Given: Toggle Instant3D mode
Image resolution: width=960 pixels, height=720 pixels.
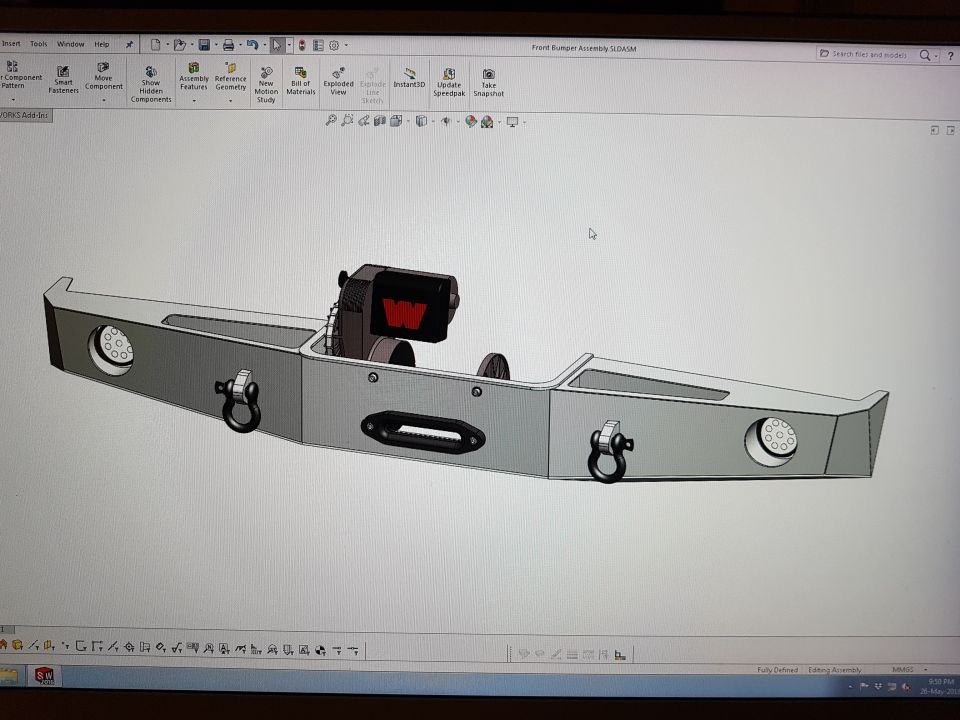Looking at the screenshot, I should coord(409,78).
